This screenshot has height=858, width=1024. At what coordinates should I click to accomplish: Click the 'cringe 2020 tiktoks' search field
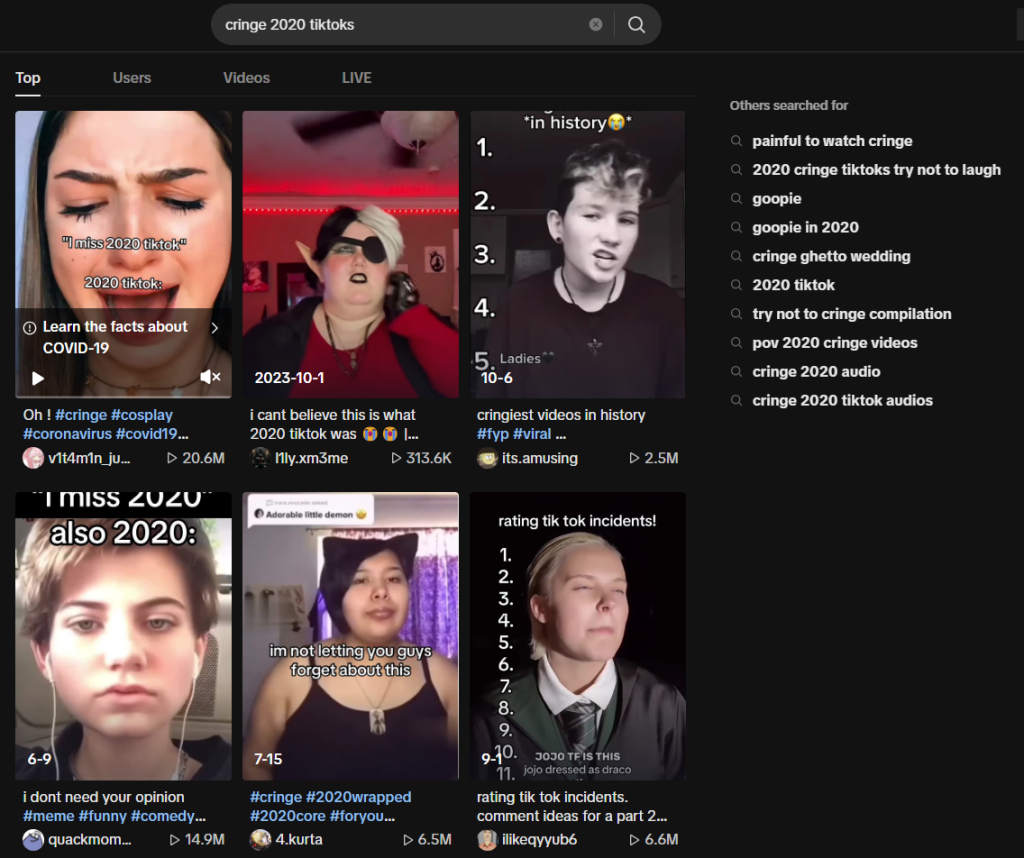[400, 25]
